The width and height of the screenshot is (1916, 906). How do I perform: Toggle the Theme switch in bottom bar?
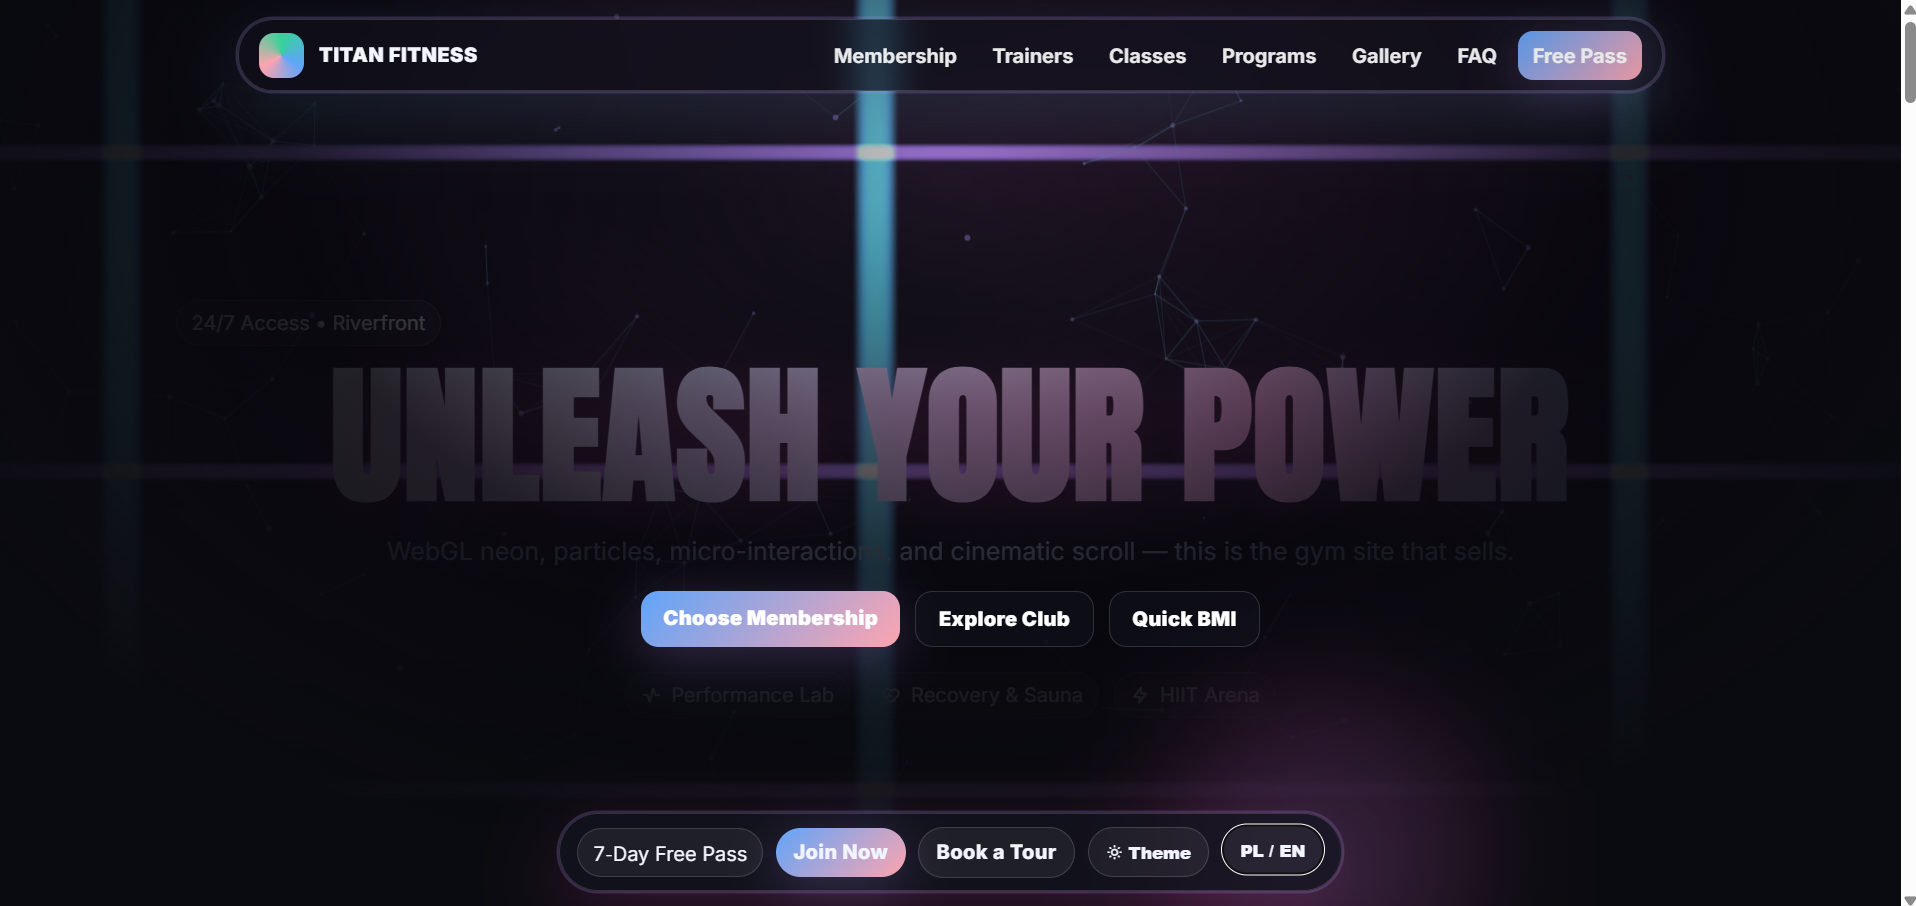[1148, 853]
